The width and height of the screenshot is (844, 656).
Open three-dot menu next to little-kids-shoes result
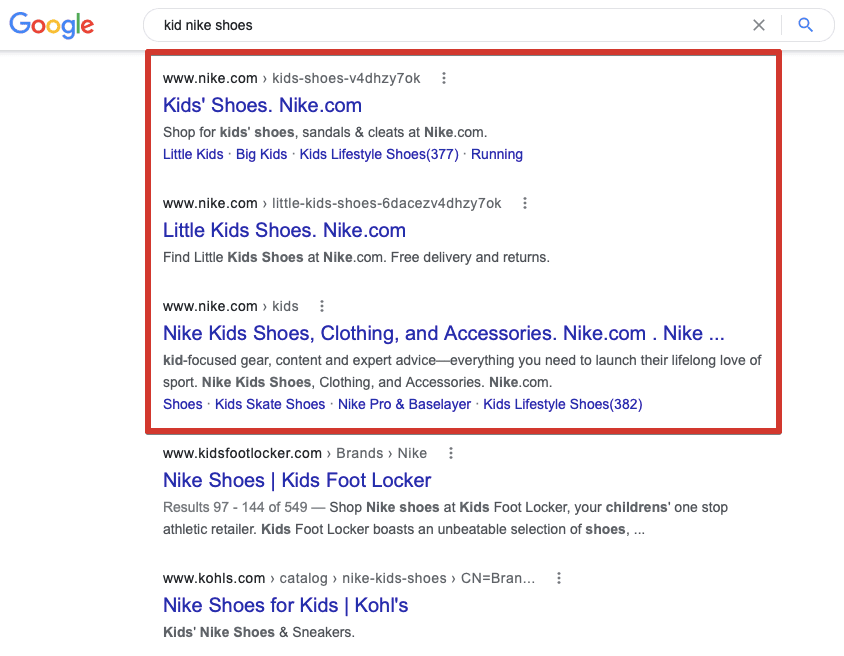pos(525,203)
